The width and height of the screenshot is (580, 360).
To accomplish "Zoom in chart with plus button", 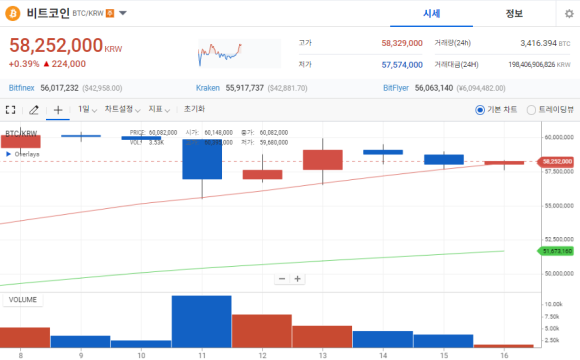I will coord(297,279).
